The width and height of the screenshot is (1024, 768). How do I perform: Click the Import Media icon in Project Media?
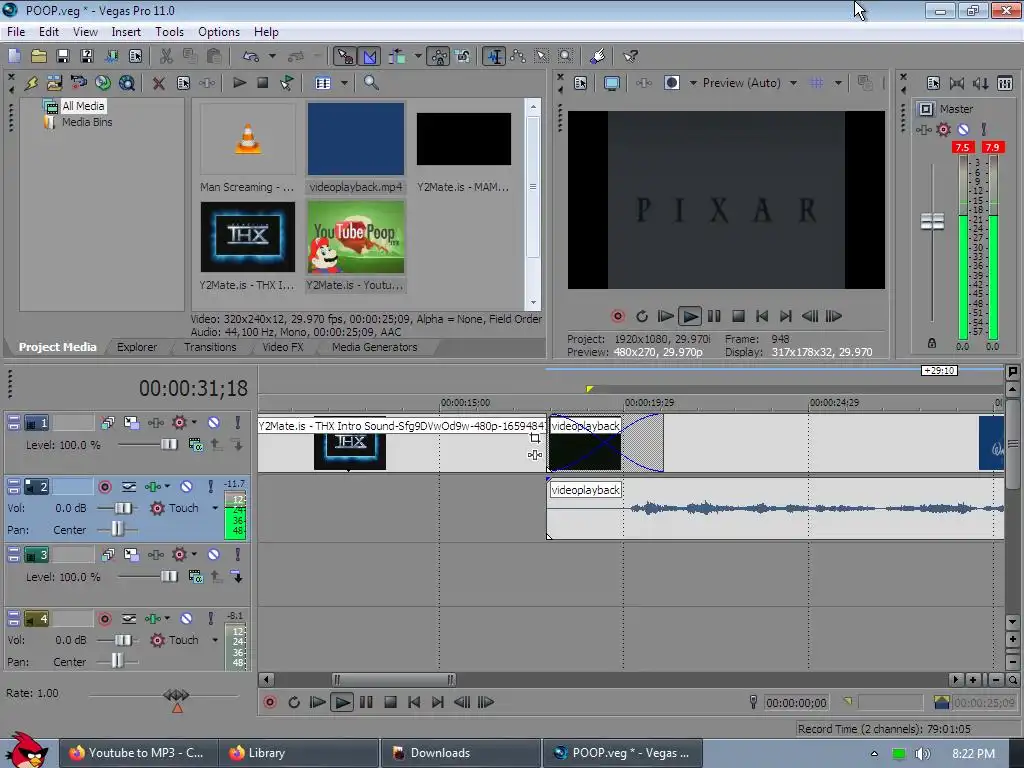(x=54, y=83)
